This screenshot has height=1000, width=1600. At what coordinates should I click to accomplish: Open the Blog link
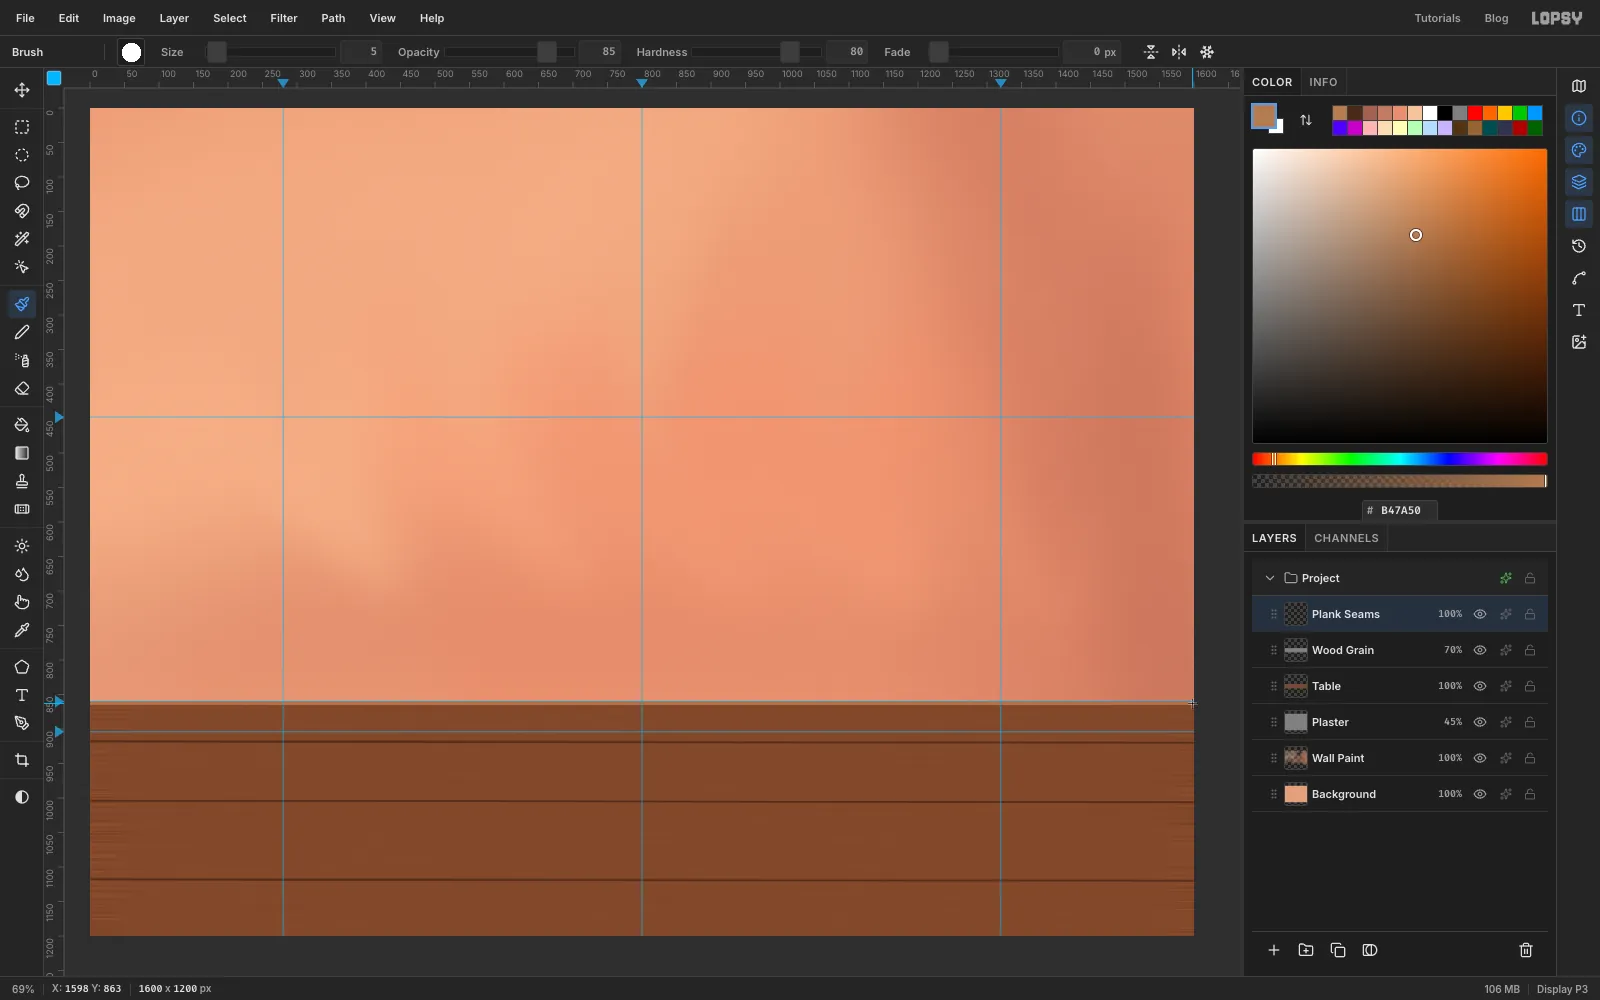coord(1496,18)
